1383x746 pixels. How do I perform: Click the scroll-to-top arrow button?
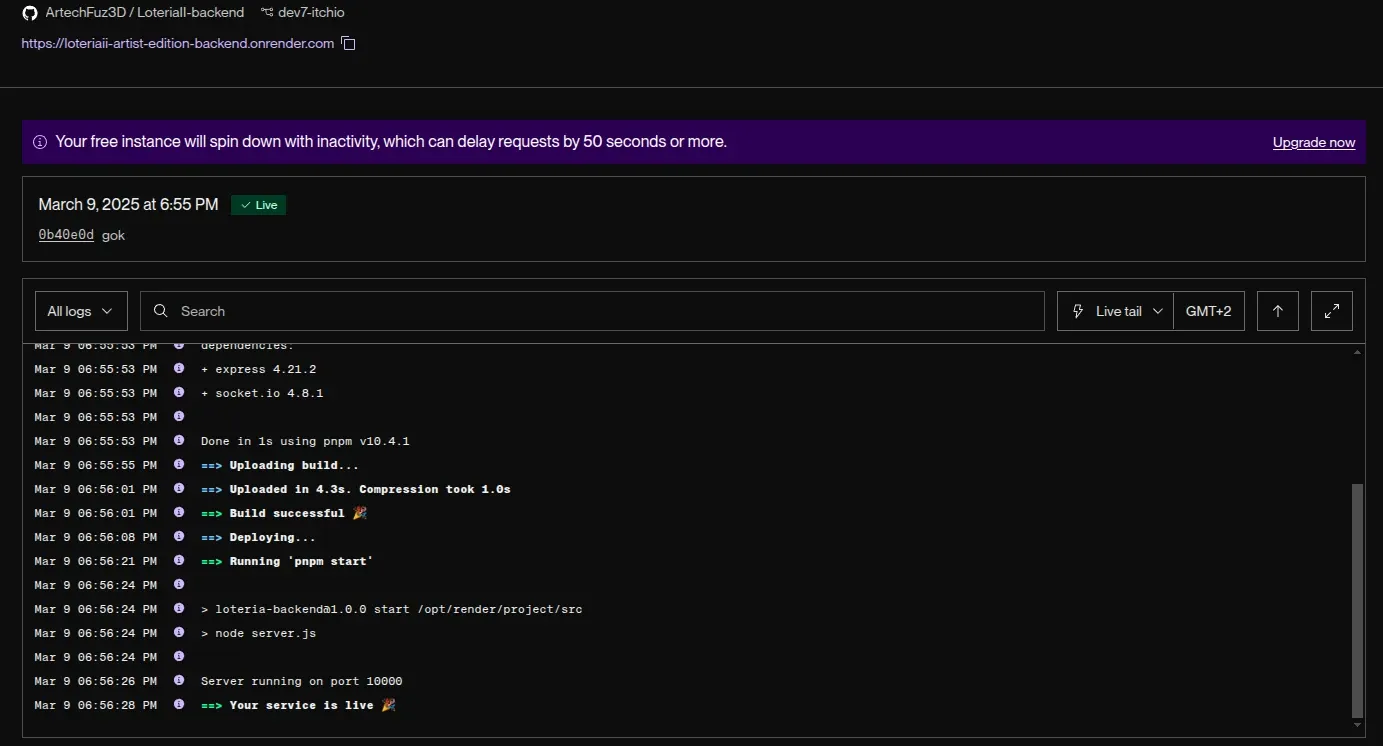1277,311
